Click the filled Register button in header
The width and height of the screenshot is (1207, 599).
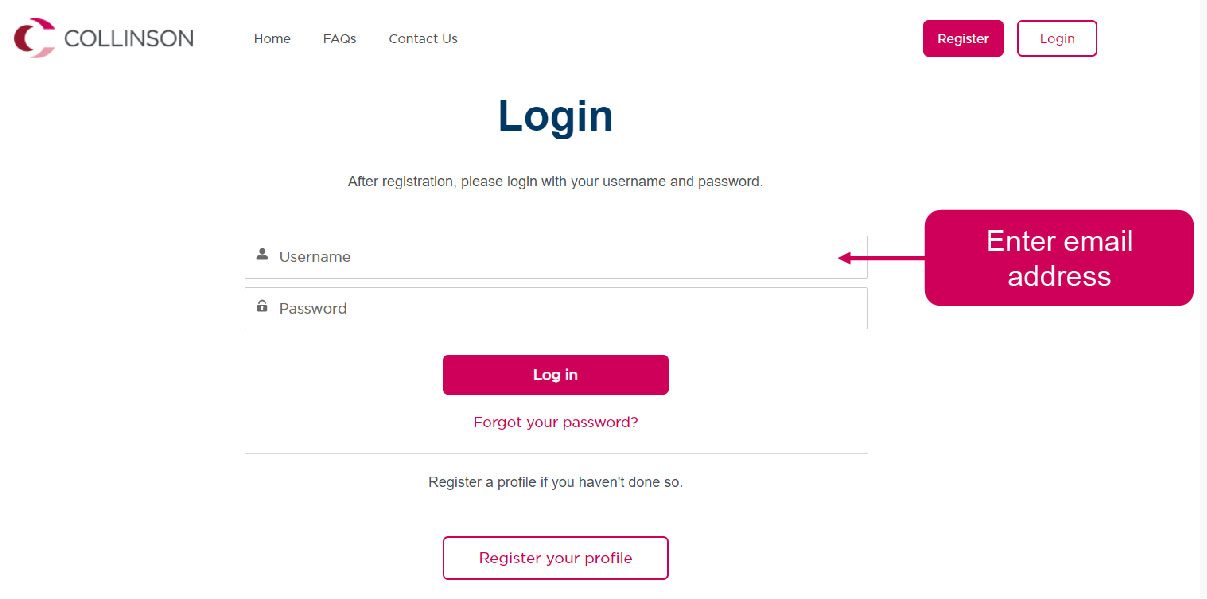(963, 39)
